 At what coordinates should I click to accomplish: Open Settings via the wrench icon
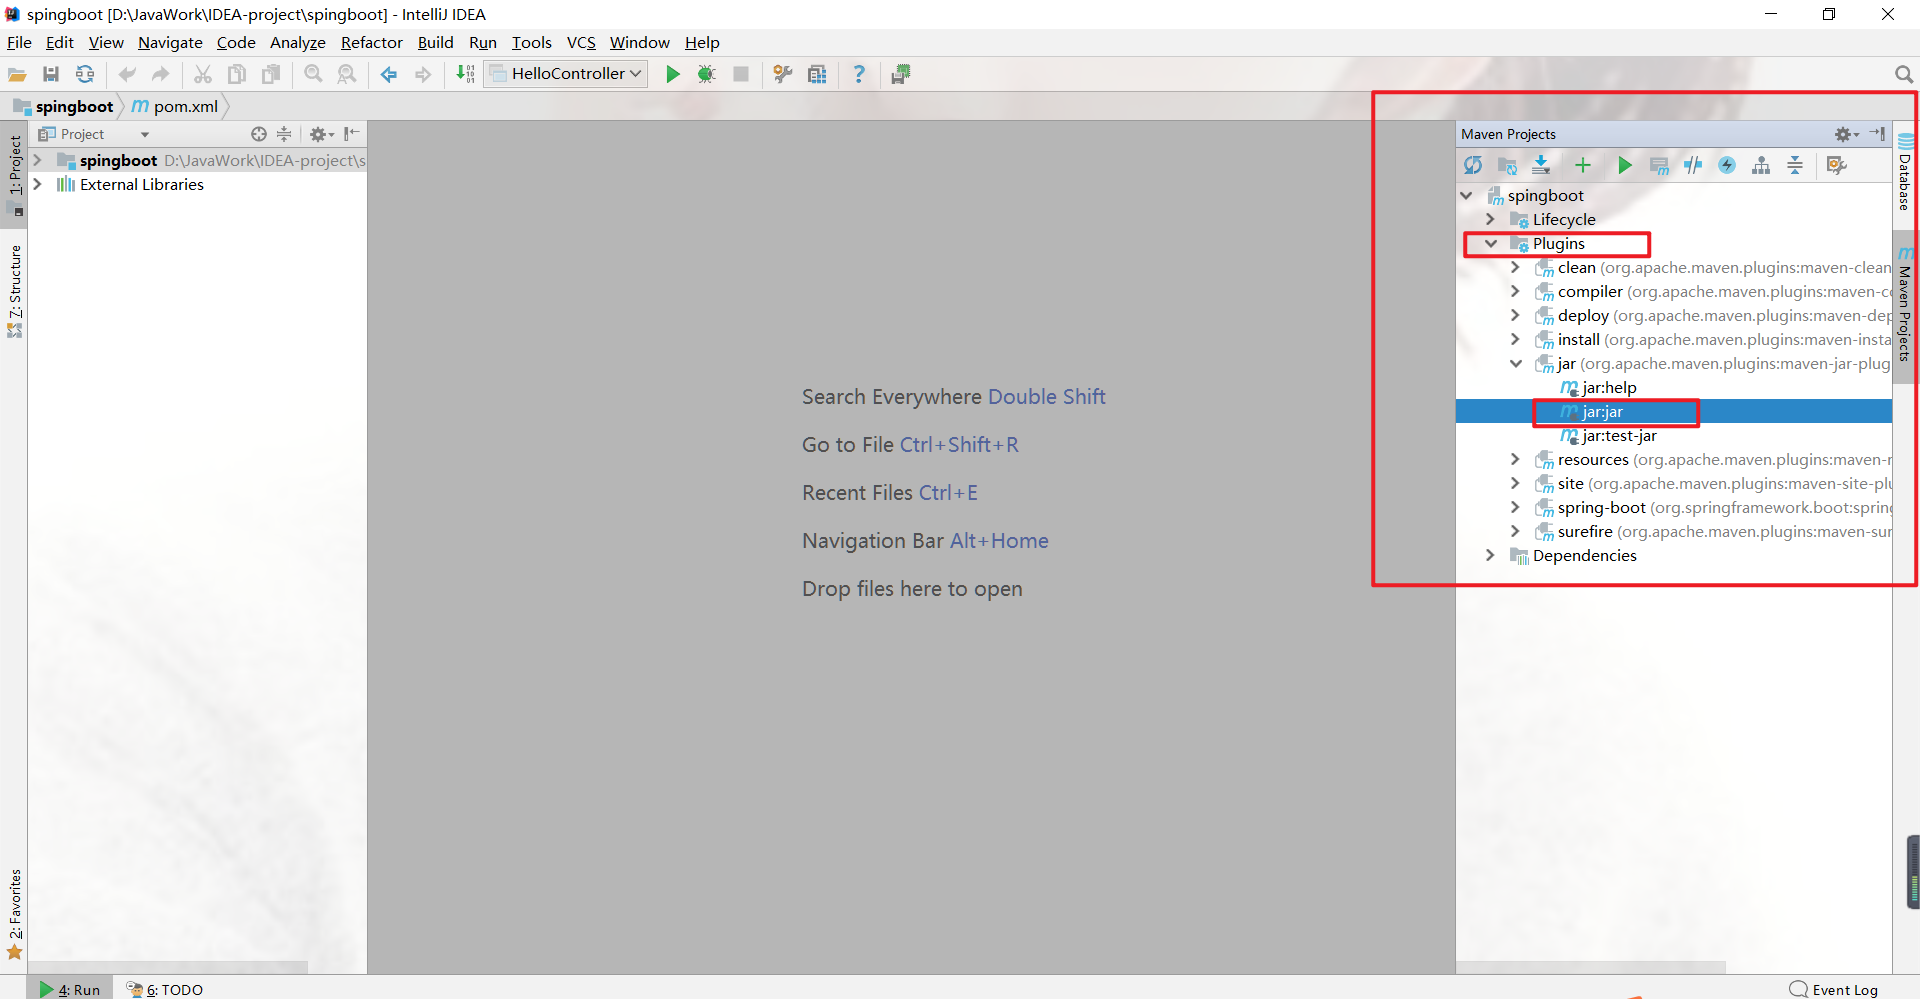point(783,74)
